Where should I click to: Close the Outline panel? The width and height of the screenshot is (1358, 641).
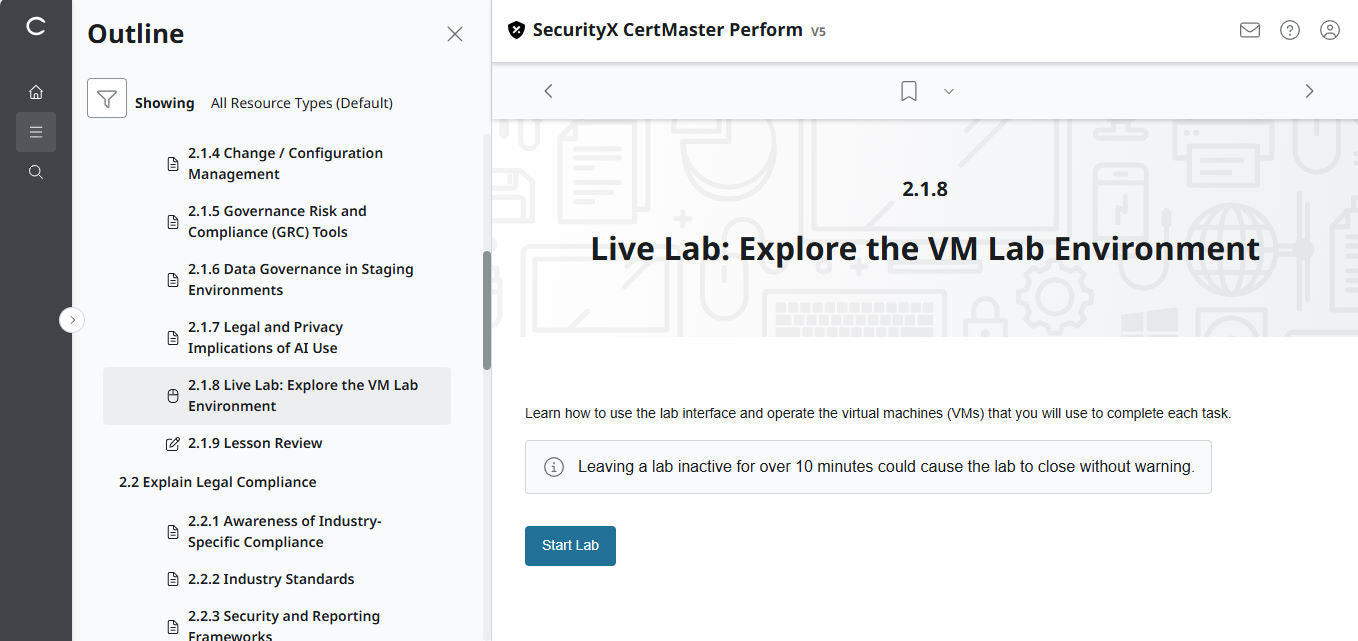(455, 34)
